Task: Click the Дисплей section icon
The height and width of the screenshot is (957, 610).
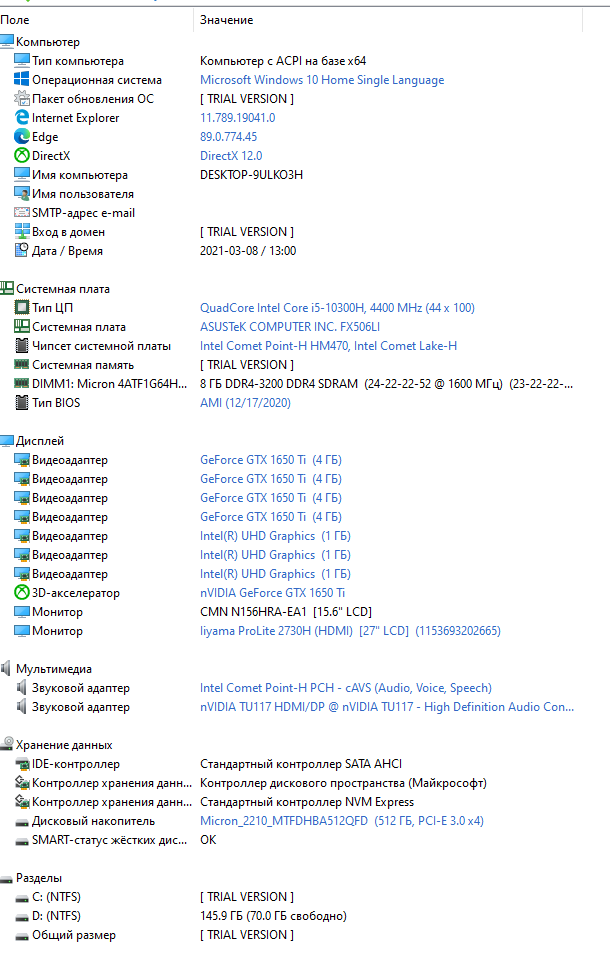Action: point(7,441)
